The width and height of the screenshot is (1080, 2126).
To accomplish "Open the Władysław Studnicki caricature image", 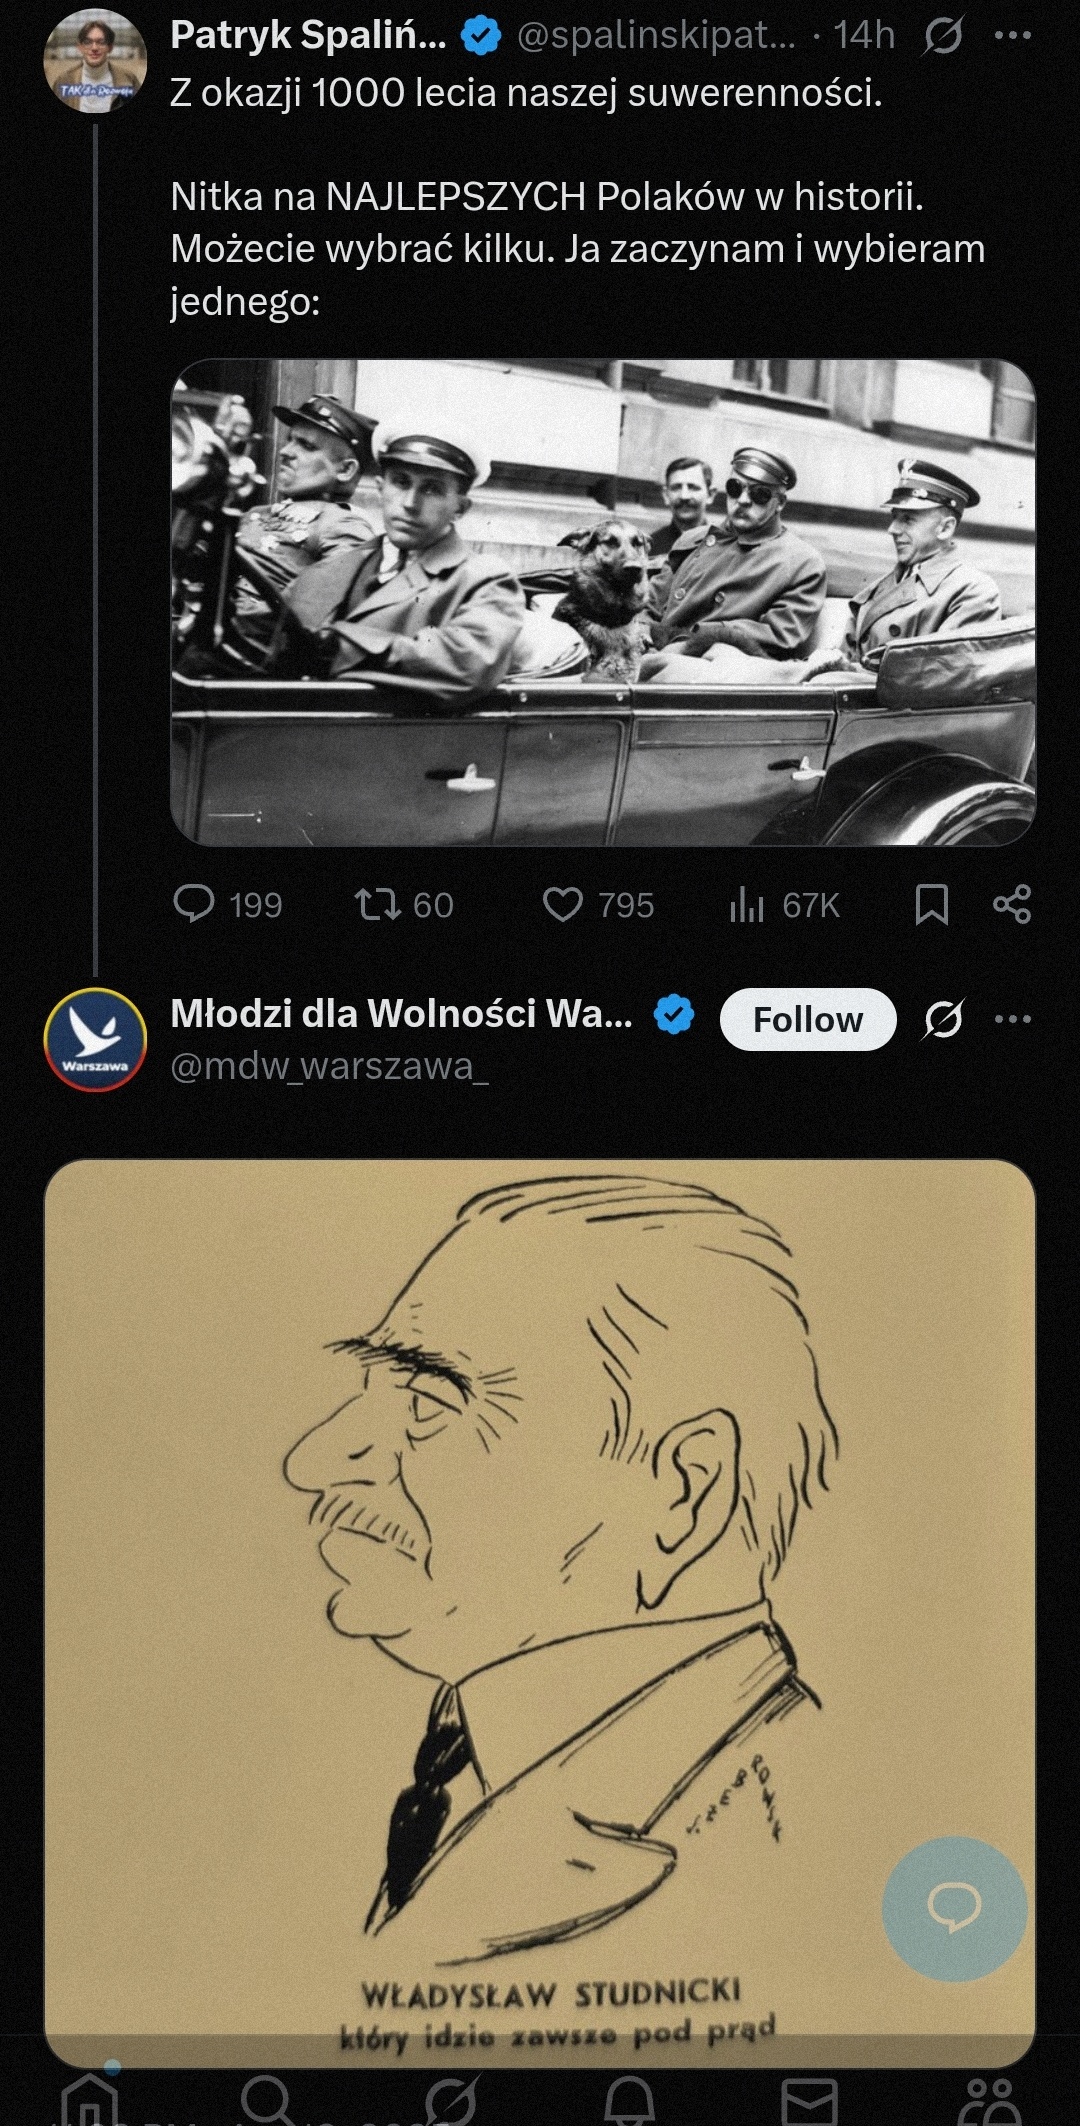I will (539, 1600).
